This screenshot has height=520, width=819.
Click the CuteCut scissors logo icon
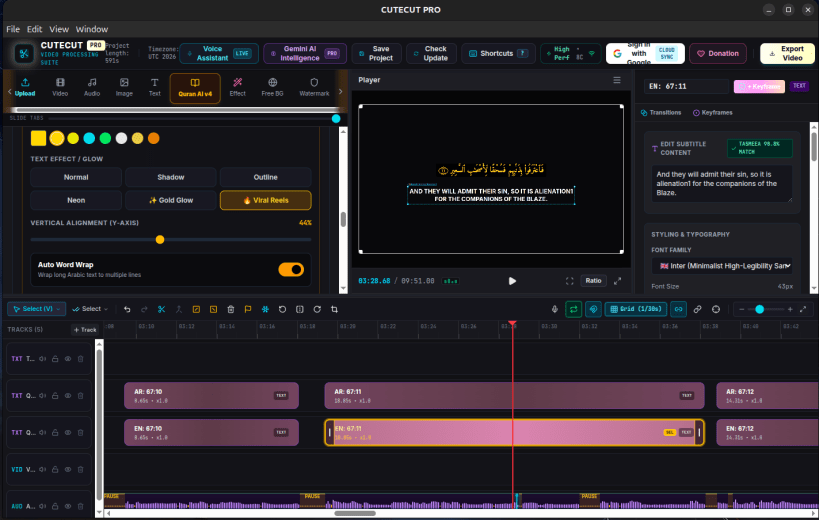click(24, 53)
